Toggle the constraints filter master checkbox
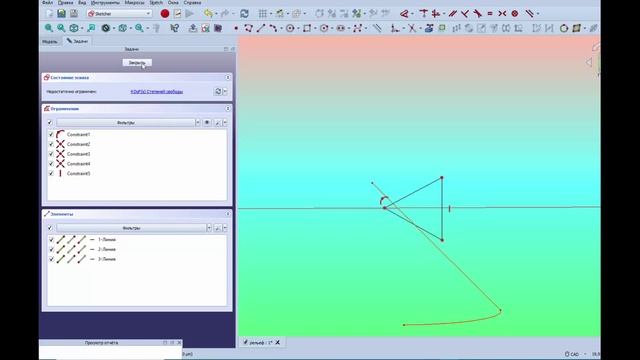The height and width of the screenshot is (360, 640). (x=50, y=122)
